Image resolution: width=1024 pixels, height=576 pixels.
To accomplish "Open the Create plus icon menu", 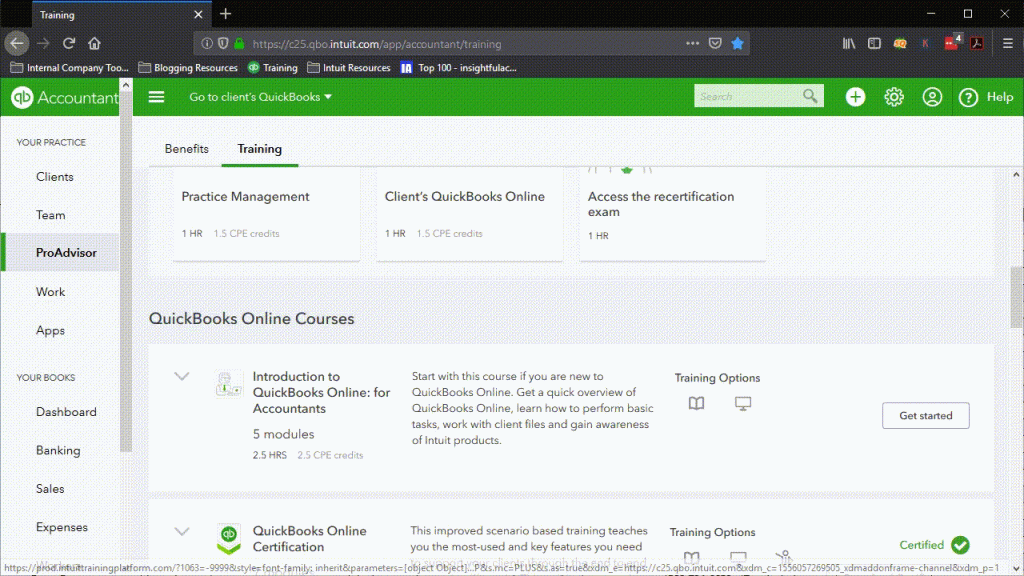I will point(855,97).
